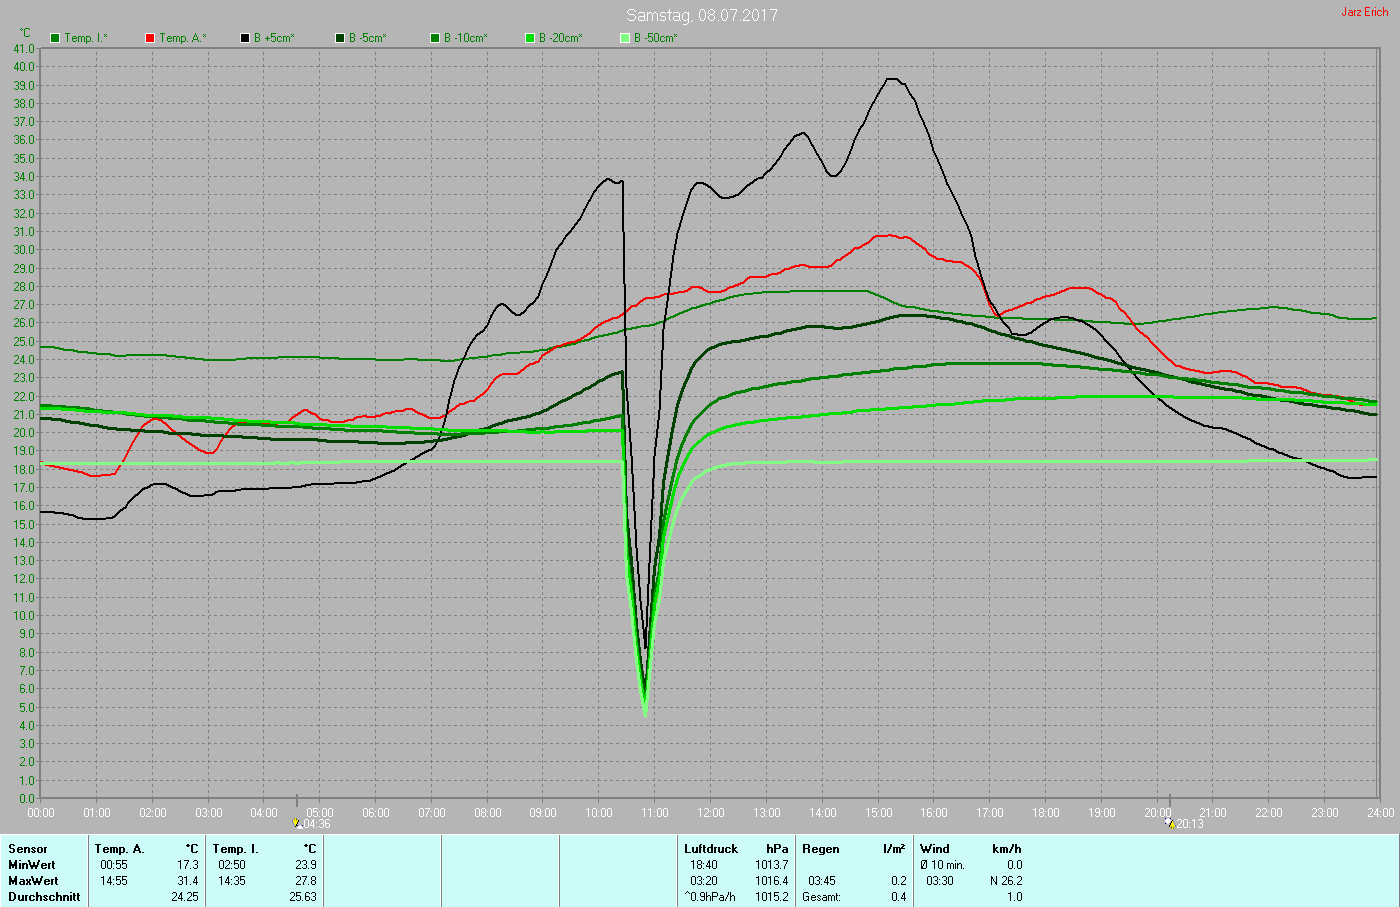Click the Regen header in statistics
Image resolution: width=1400 pixels, height=907 pixels.
click(x=820, y=849)
